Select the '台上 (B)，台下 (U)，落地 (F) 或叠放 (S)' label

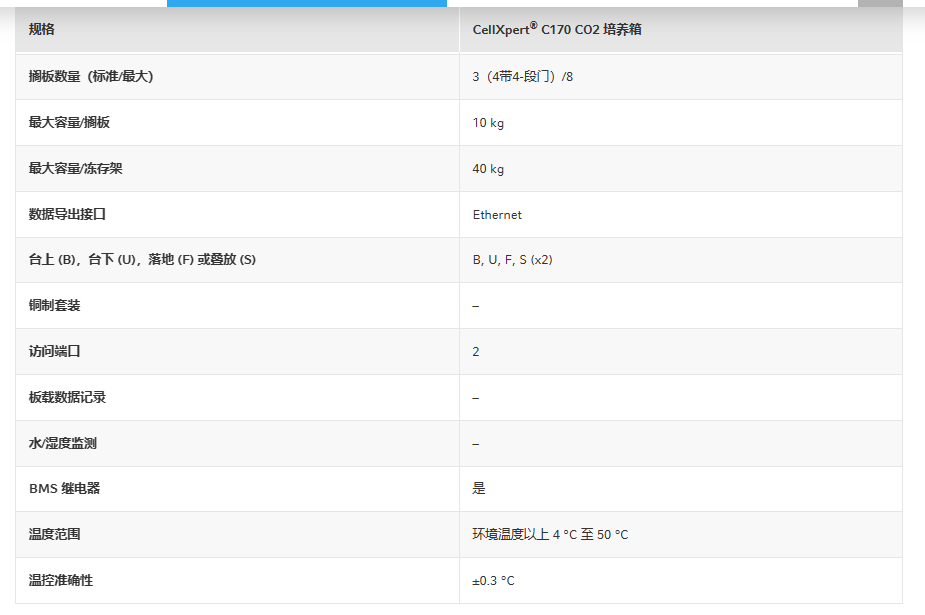pos(142,259)
